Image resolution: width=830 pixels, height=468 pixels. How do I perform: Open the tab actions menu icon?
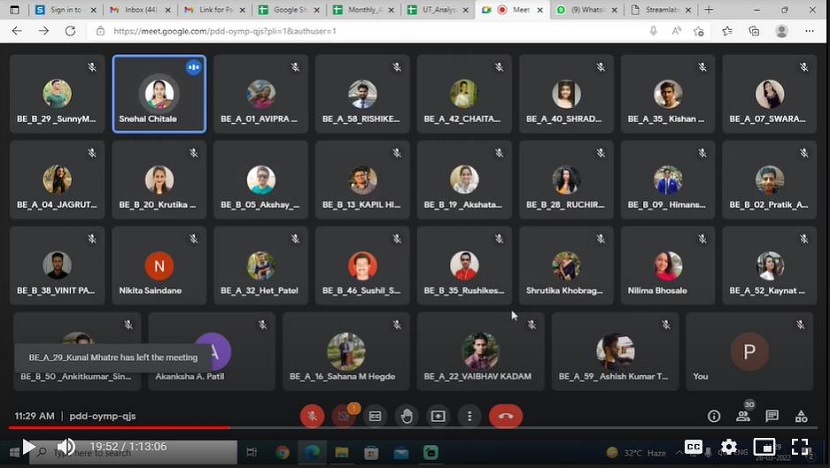pos(14,10)
